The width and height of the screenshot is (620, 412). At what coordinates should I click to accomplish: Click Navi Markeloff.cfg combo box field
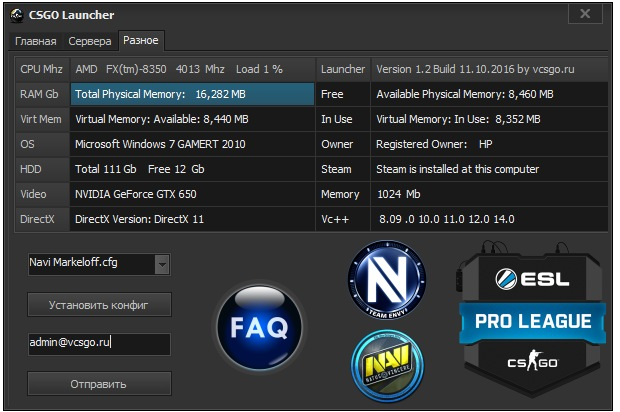click(x=99, y=265)
